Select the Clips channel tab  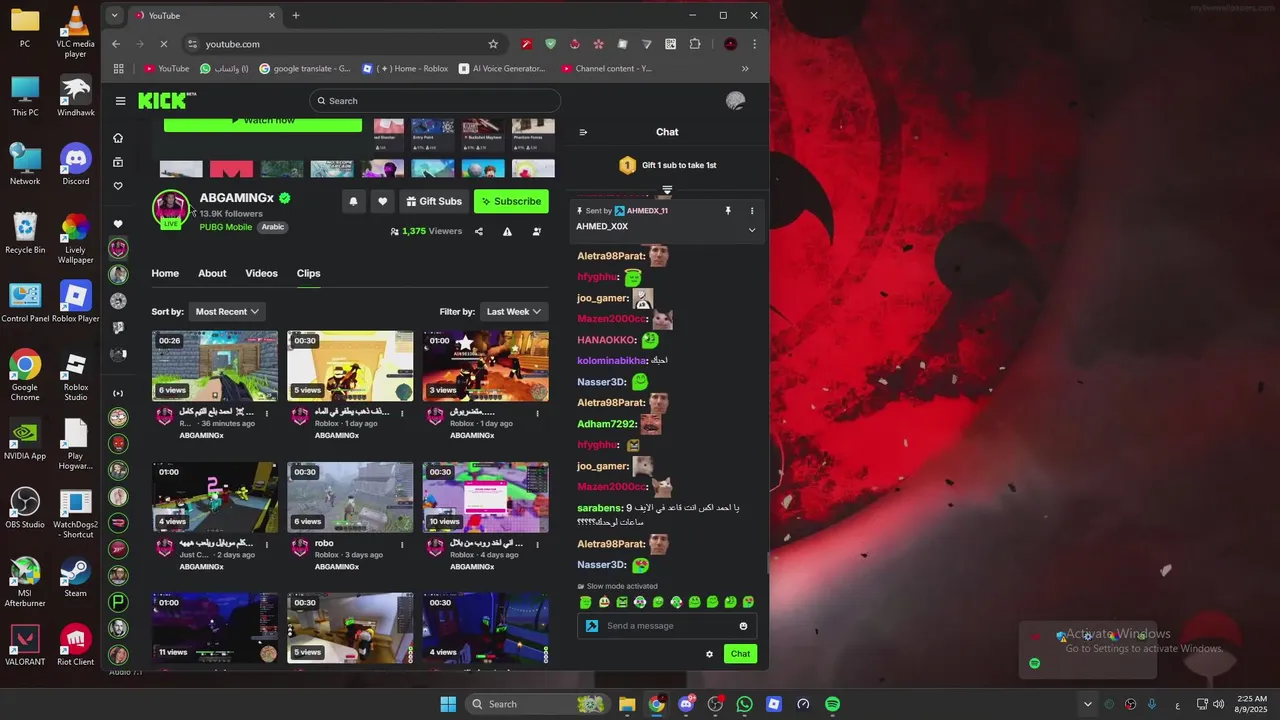308,273
